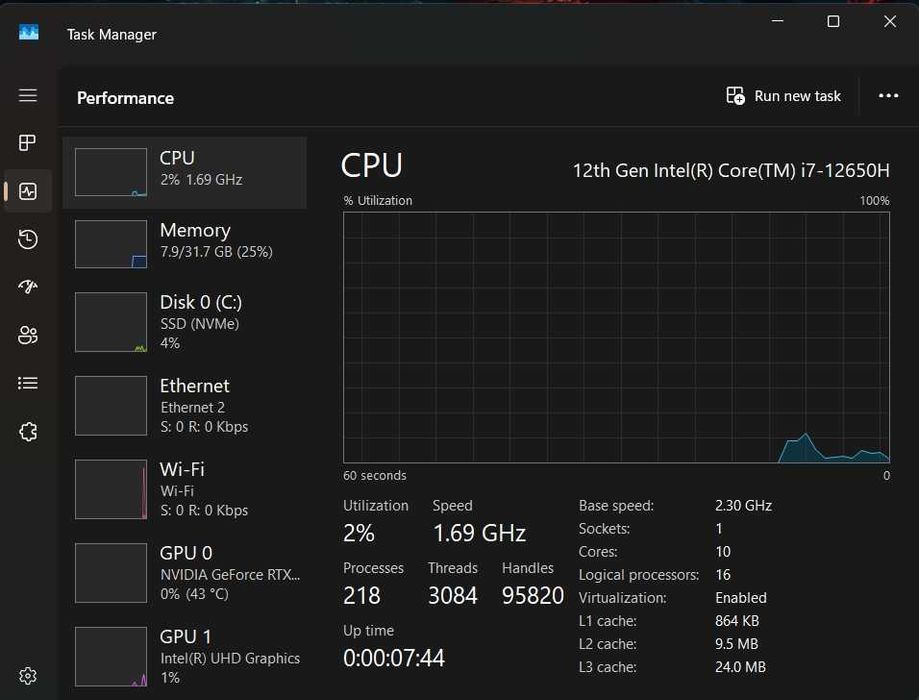The image size is (919, 700).
Task: Open the three-dot more options menu
Action: point(888,96)
